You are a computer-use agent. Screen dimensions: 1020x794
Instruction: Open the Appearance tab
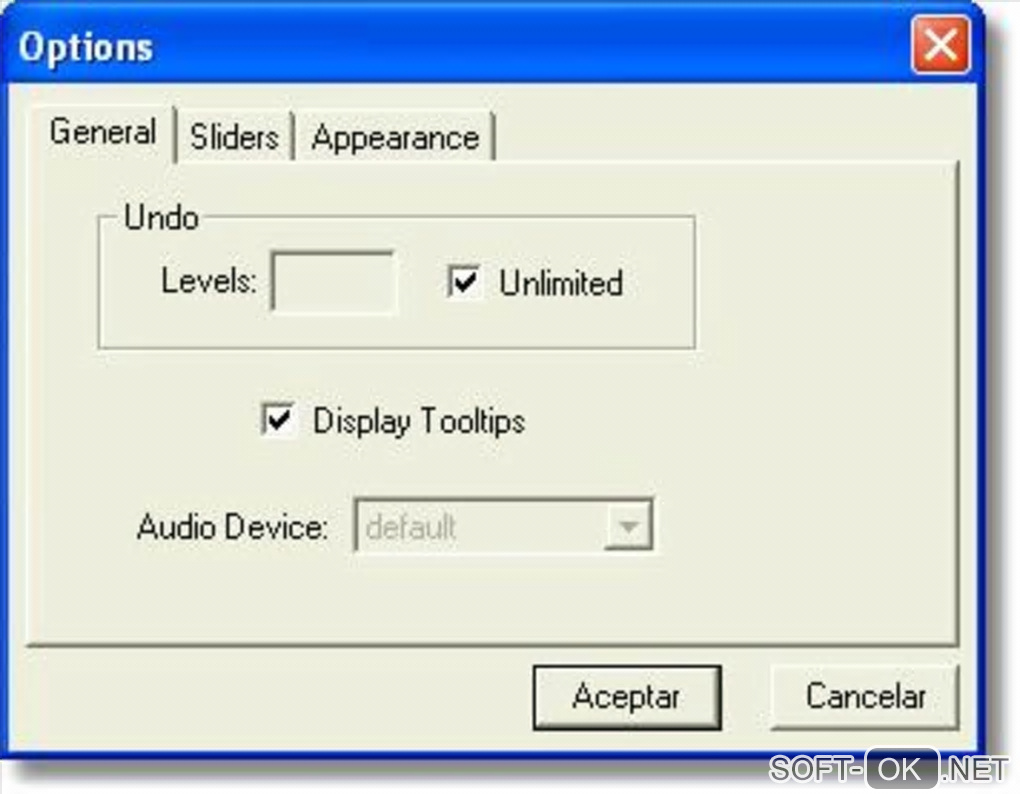pos(395,137)
